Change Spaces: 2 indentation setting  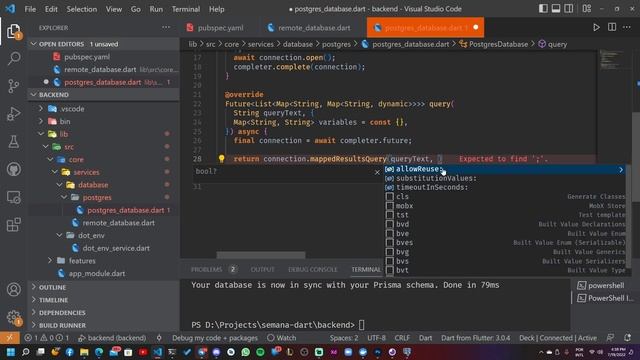pos(344,338)
